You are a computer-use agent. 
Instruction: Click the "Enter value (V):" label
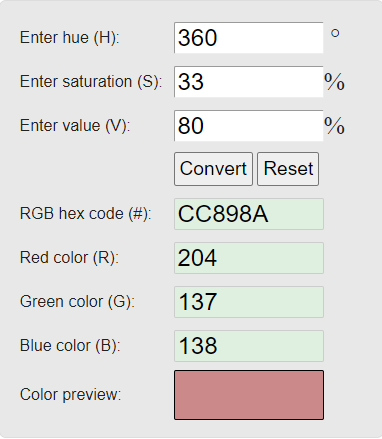click(75, 126)
